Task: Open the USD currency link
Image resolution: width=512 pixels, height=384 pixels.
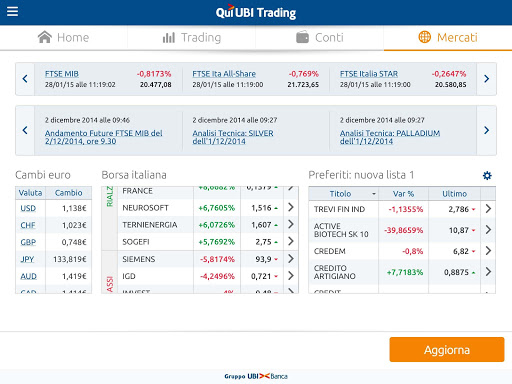Action: (28, 208)
